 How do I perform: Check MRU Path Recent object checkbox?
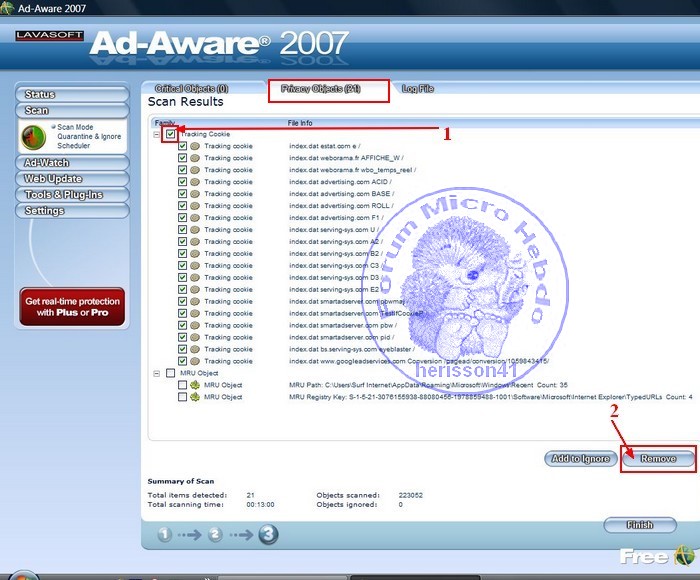(x=182, y=384)
